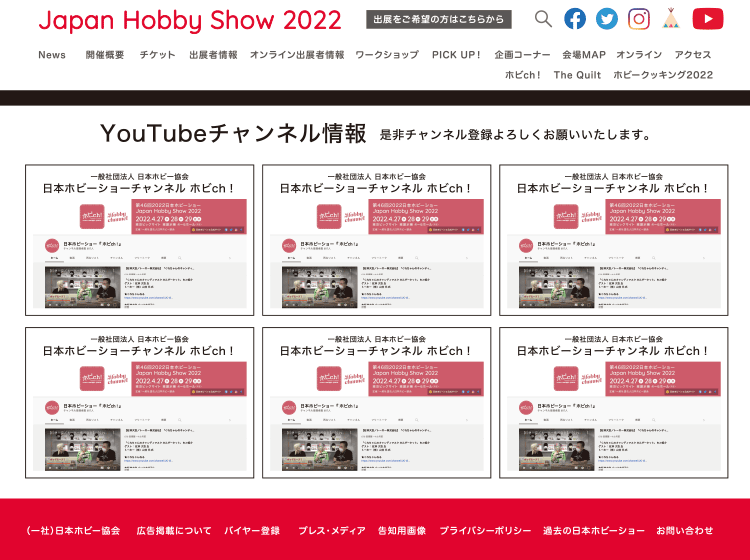Open the 開催概要 menu item
Screen dimensions: 750x560
tap(105, 55)
